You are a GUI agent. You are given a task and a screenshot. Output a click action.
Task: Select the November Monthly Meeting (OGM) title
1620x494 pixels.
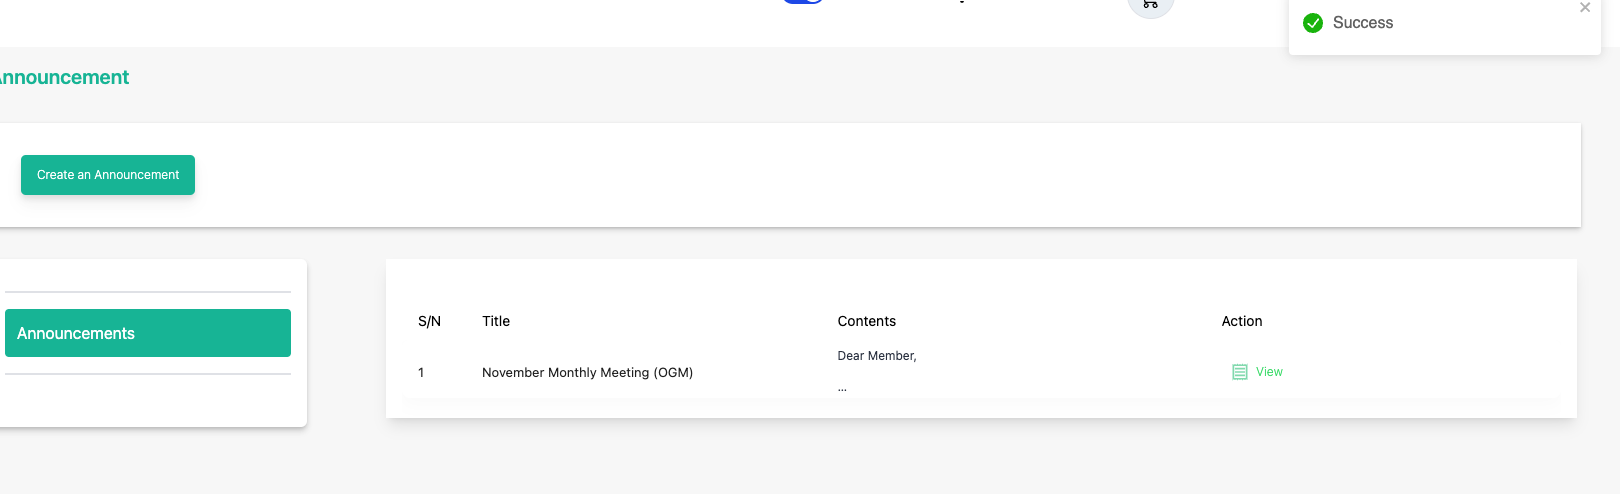coord(587,372)
